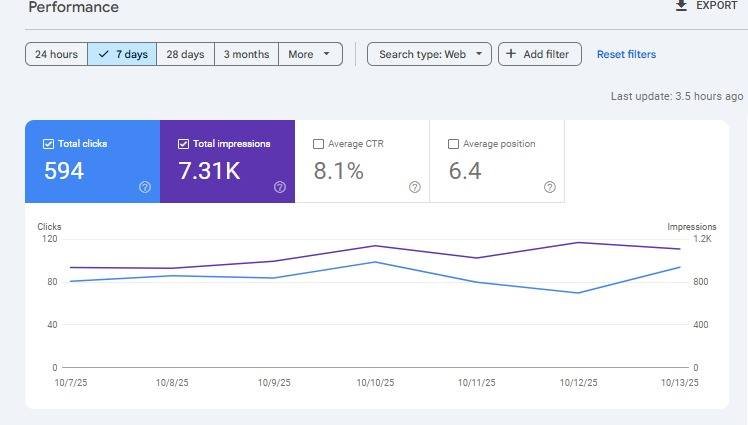Select the 28 days range tab
748x425 pixels.
pos(186,54)
